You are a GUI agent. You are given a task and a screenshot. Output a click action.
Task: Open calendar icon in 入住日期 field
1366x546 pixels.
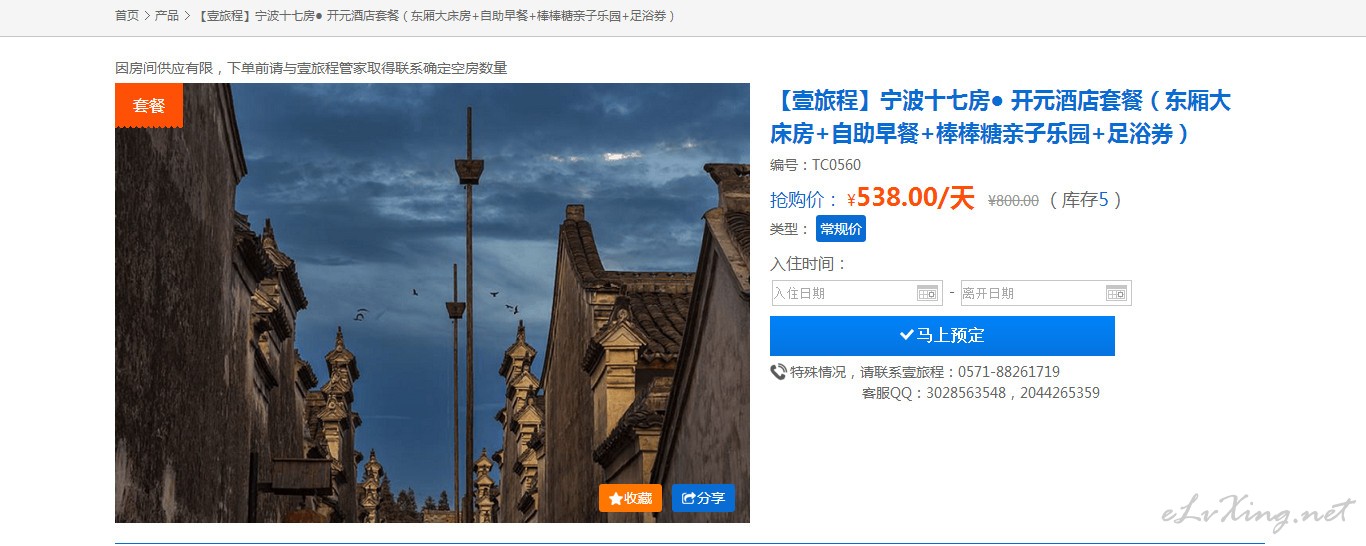[928, 293]
